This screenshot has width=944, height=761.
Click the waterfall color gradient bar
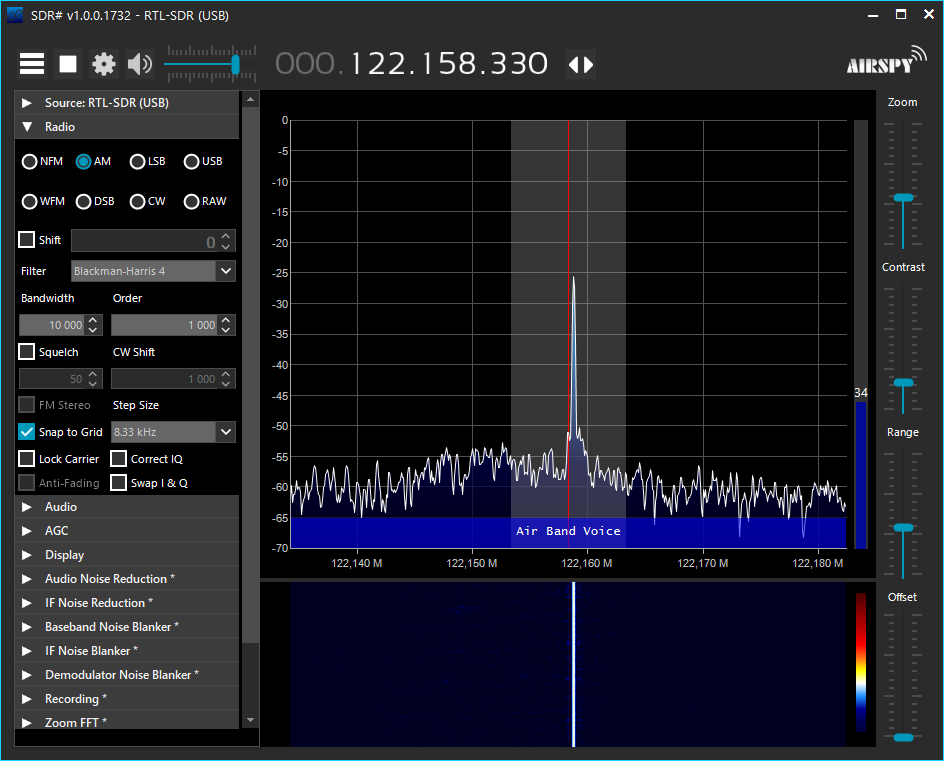tap(862, 662)
